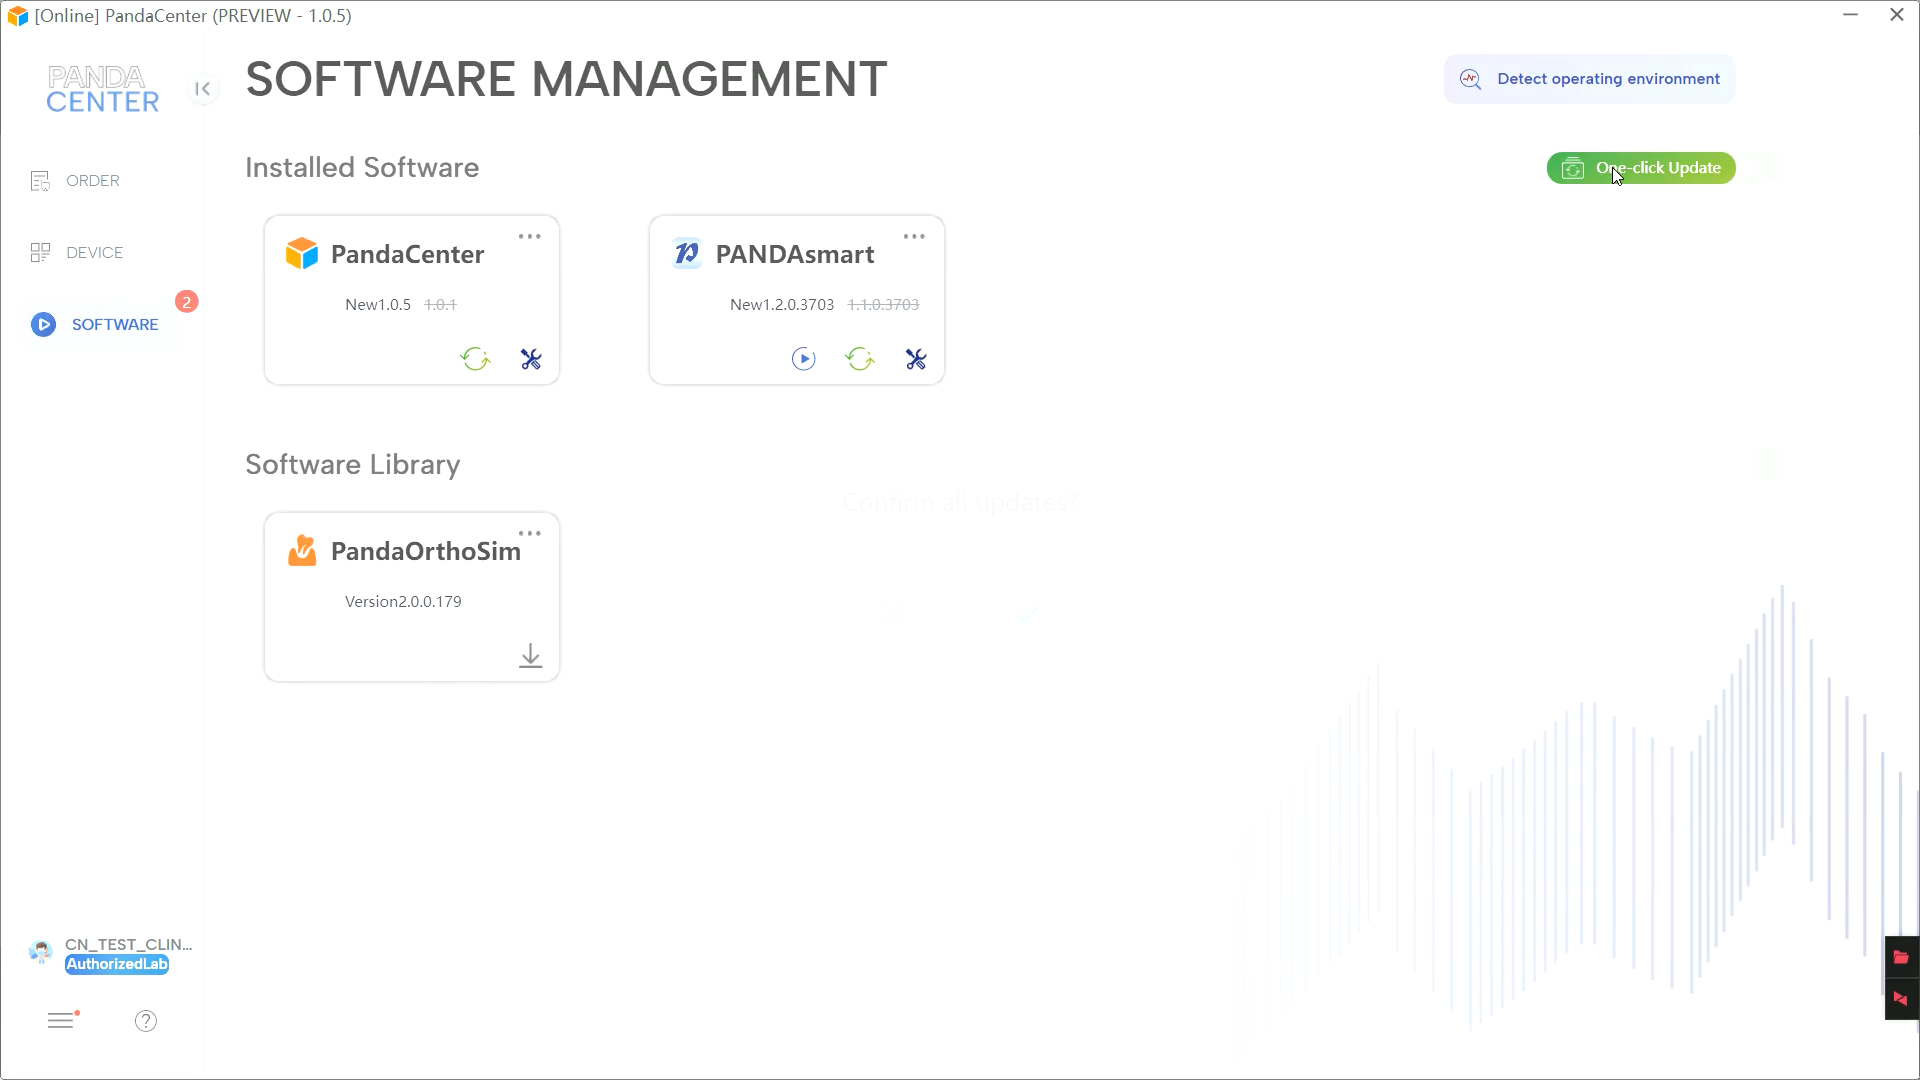Click the AuthorizedLab badge
This screenshot has width=1920, height=1080.
coord(117,965)
